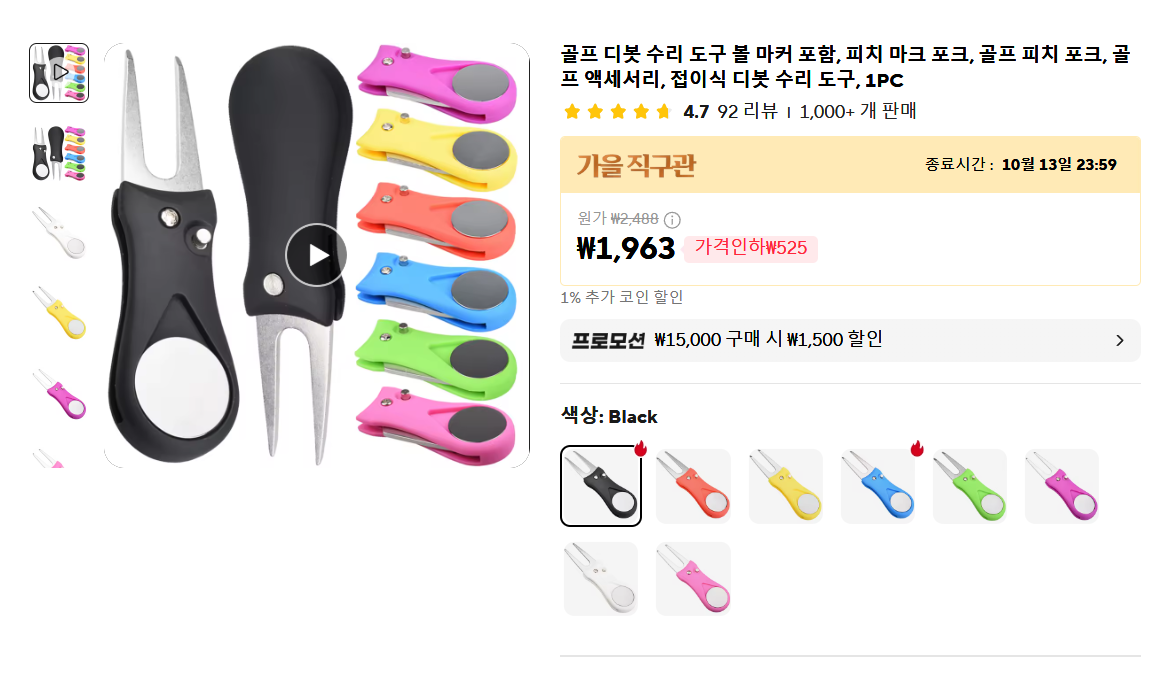Screen dimensions: 1169x679
Task: Select the black divot tool color option
Action: tap(601, 486)
